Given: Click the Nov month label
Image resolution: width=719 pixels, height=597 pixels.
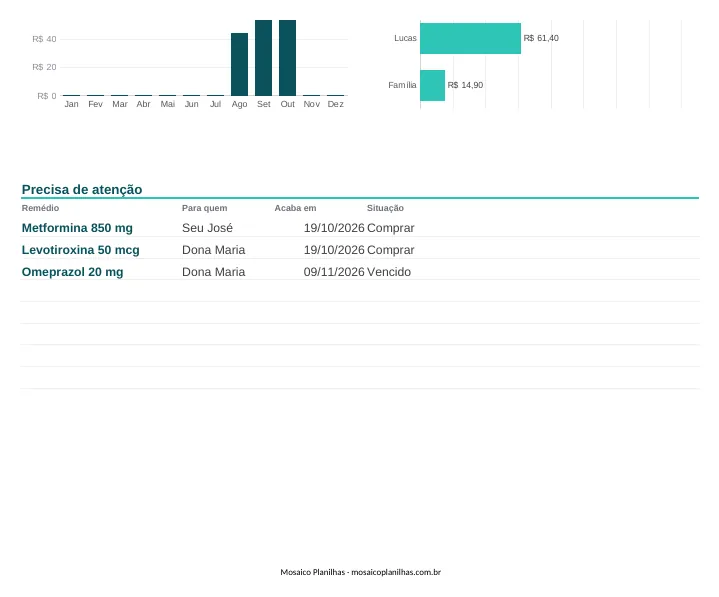Looking at the screenshot, I should point(311,104).
